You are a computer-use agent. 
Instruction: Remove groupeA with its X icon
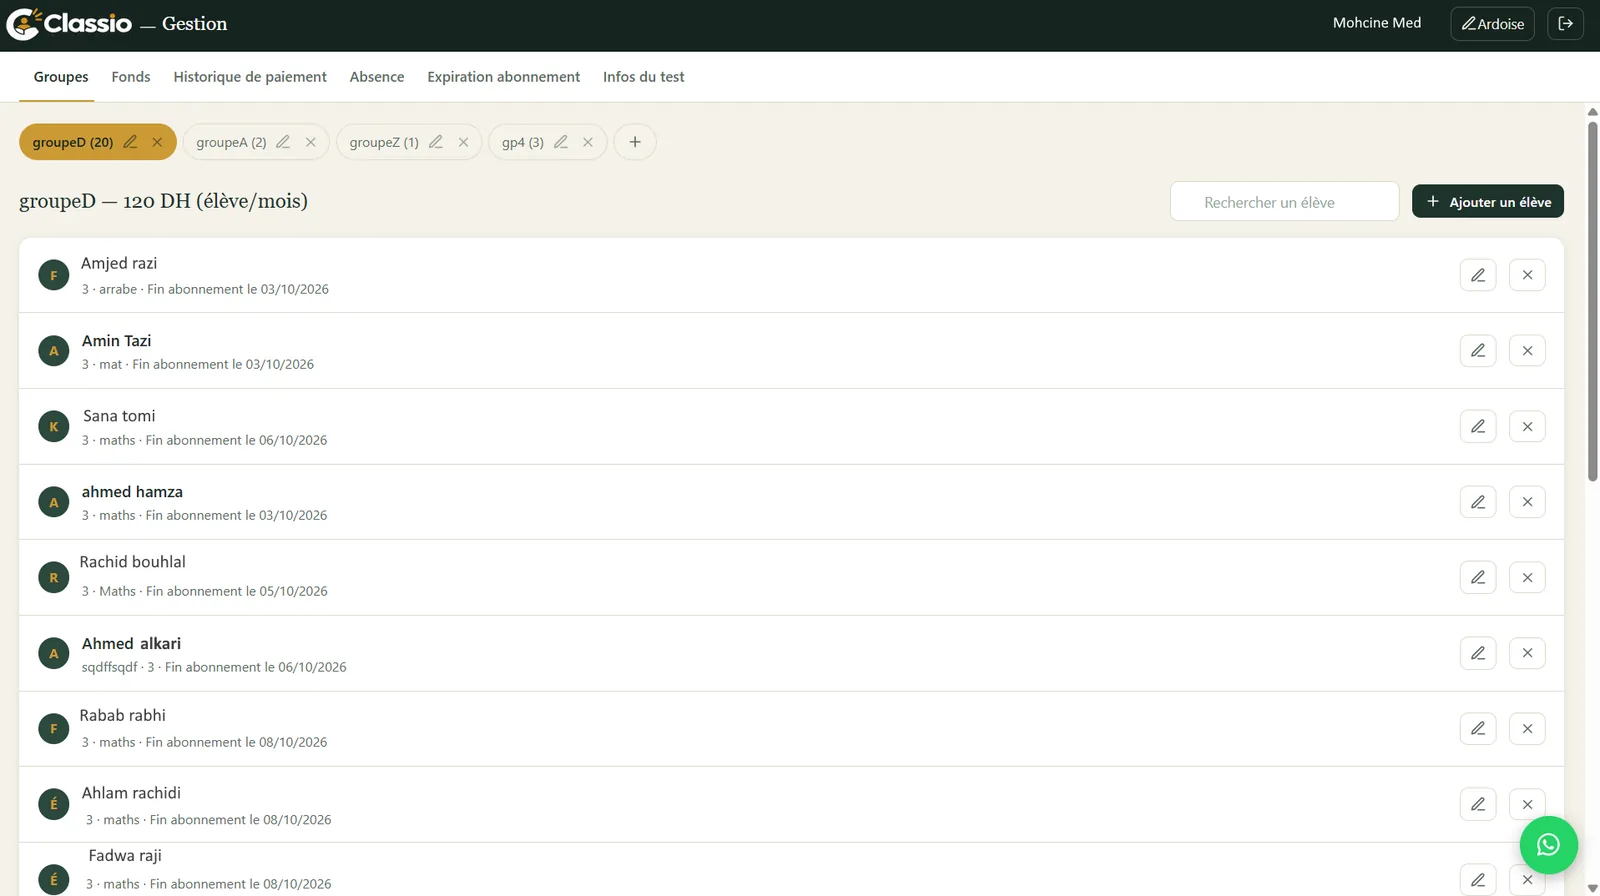click(x=311, y=142)
